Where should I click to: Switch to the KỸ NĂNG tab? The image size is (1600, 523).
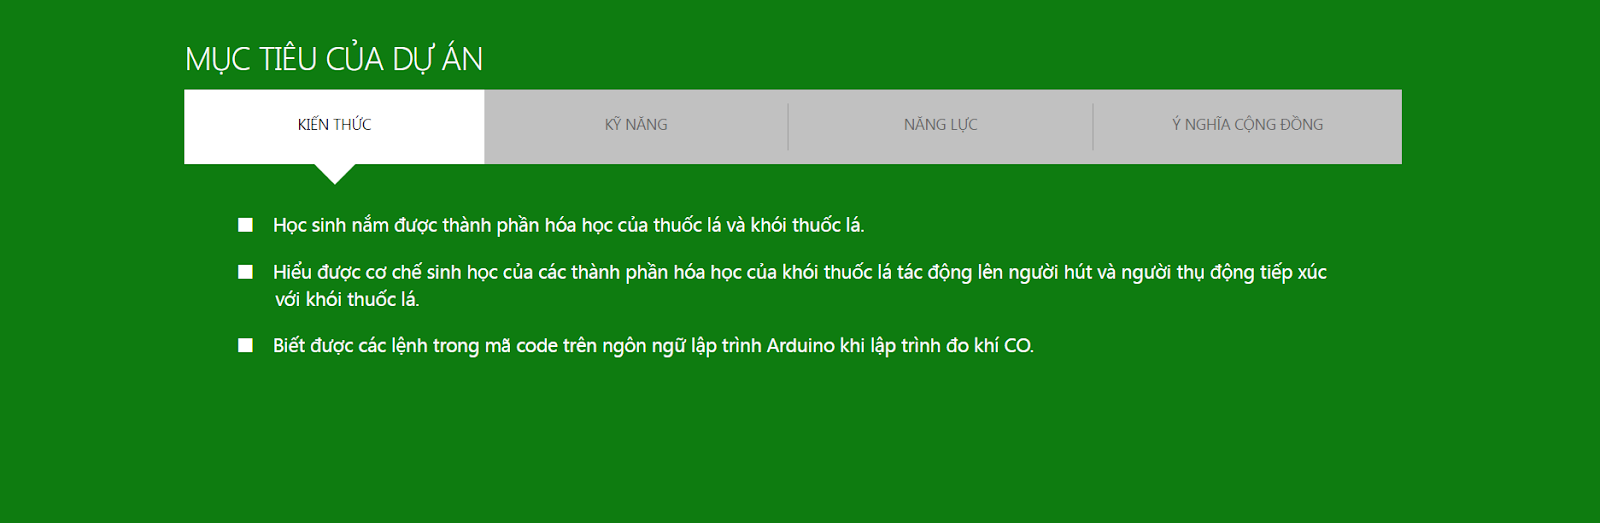pos(636,126)
